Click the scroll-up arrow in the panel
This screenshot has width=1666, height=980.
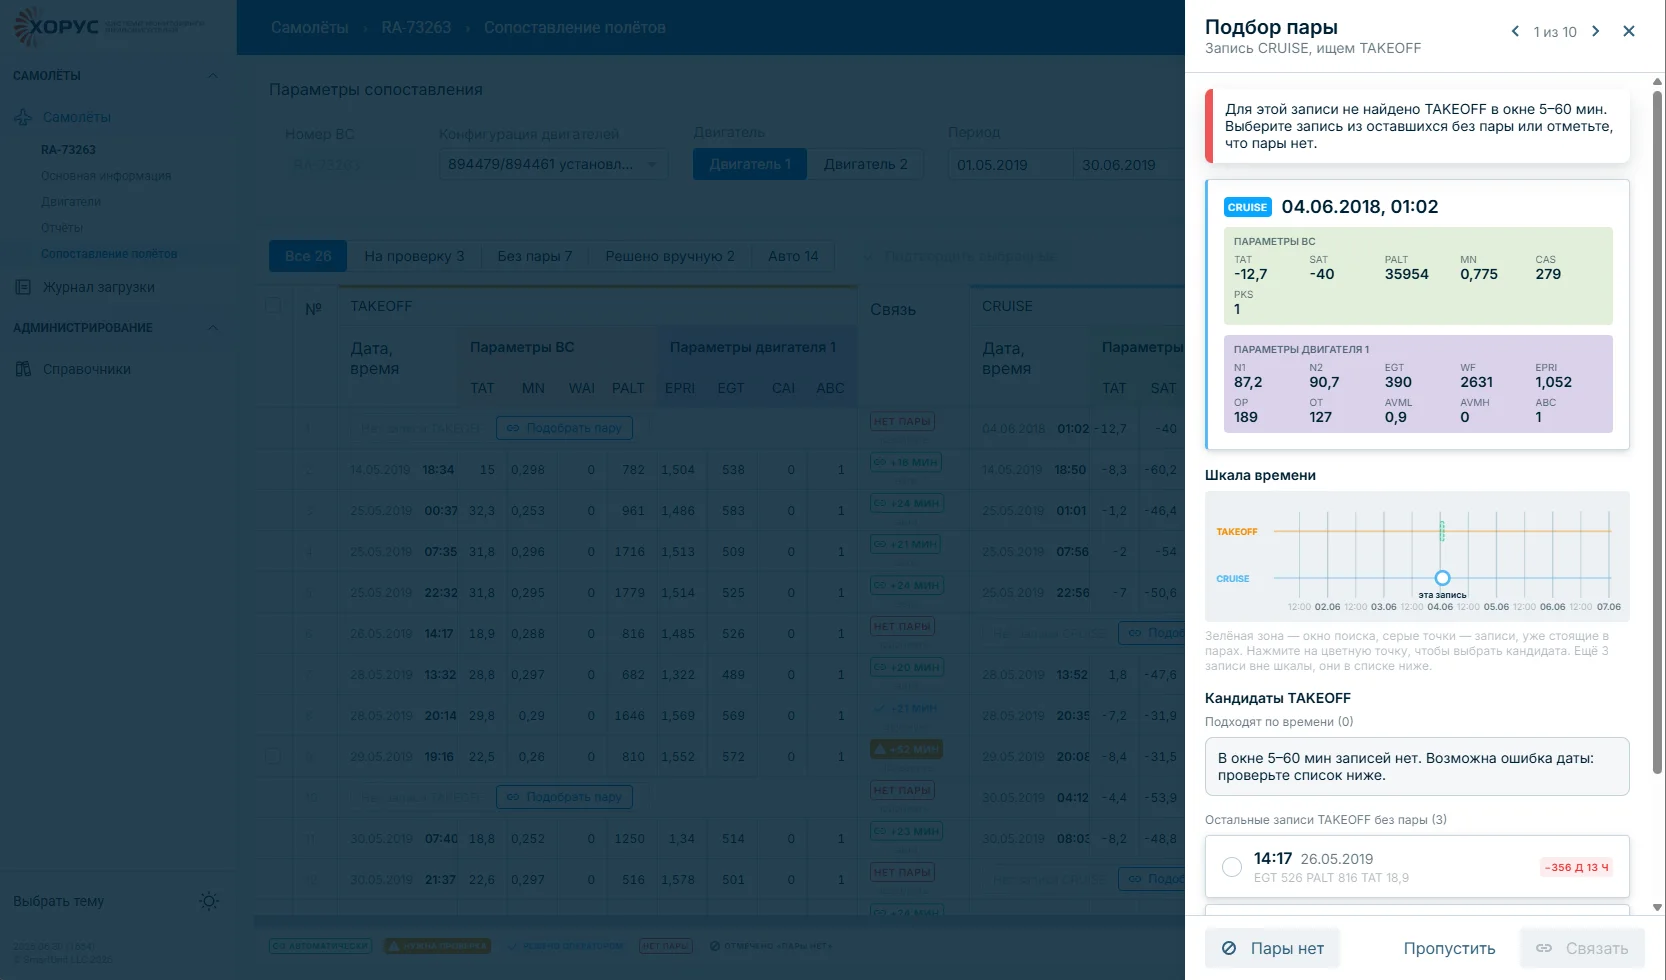point(1657,82)
